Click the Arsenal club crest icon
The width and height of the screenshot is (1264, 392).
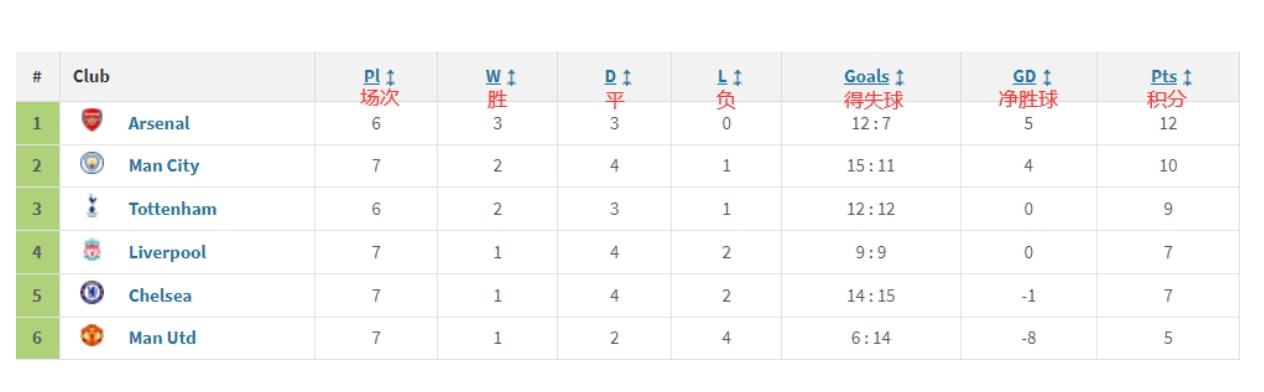click(92, 122)
